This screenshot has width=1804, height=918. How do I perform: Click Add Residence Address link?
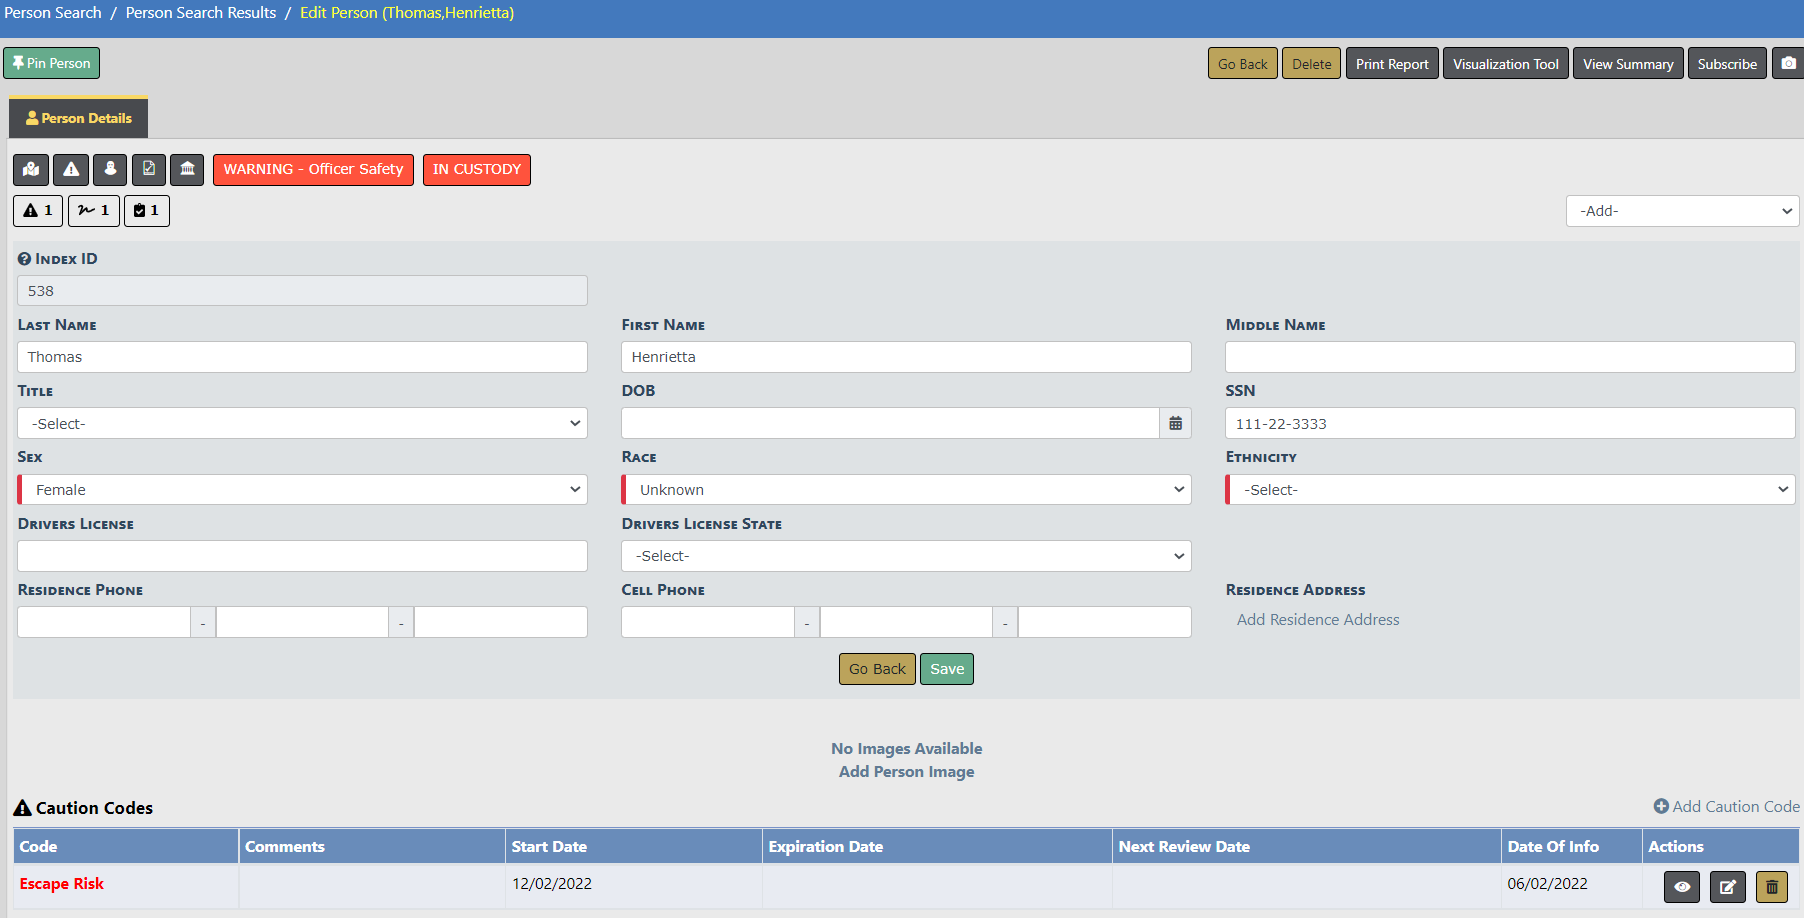[1318, 620]
